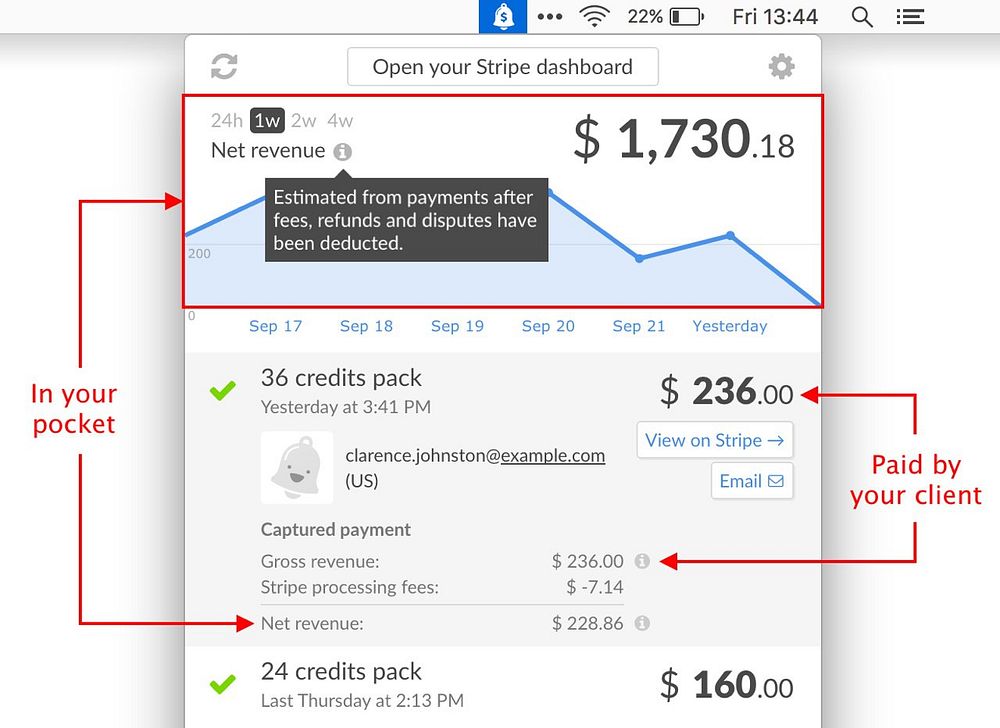Viewport: 1000px width, 728px height.
Task: Click the net revenue tooltip text
Action: [x=406, y=220]
